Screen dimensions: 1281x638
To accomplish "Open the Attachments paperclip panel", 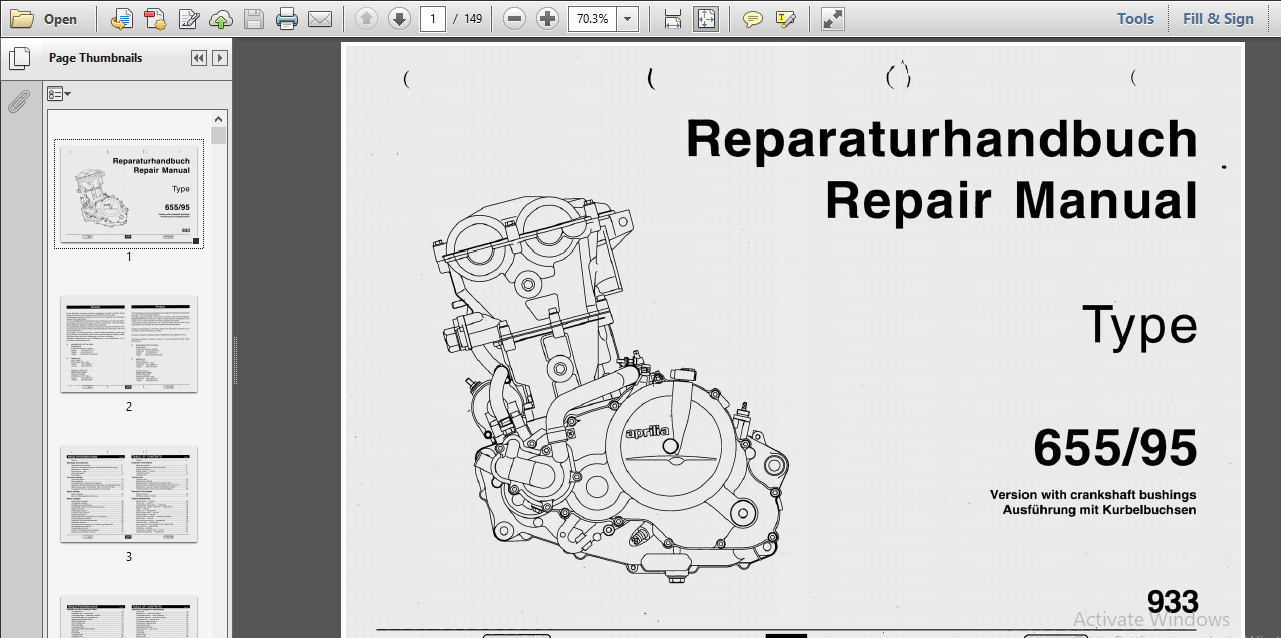I will [x=18, y=100].
